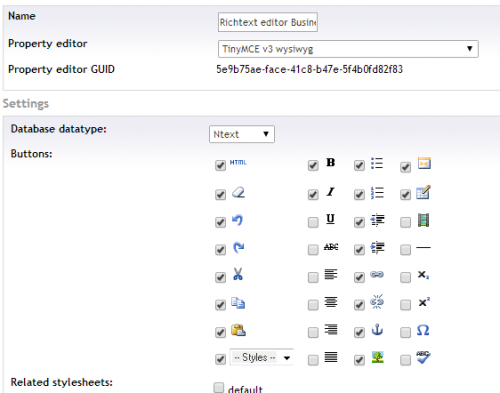This screenshot has height=393, width=500.
Task: Click the anchor icon
Action: [x=377, y=330]
